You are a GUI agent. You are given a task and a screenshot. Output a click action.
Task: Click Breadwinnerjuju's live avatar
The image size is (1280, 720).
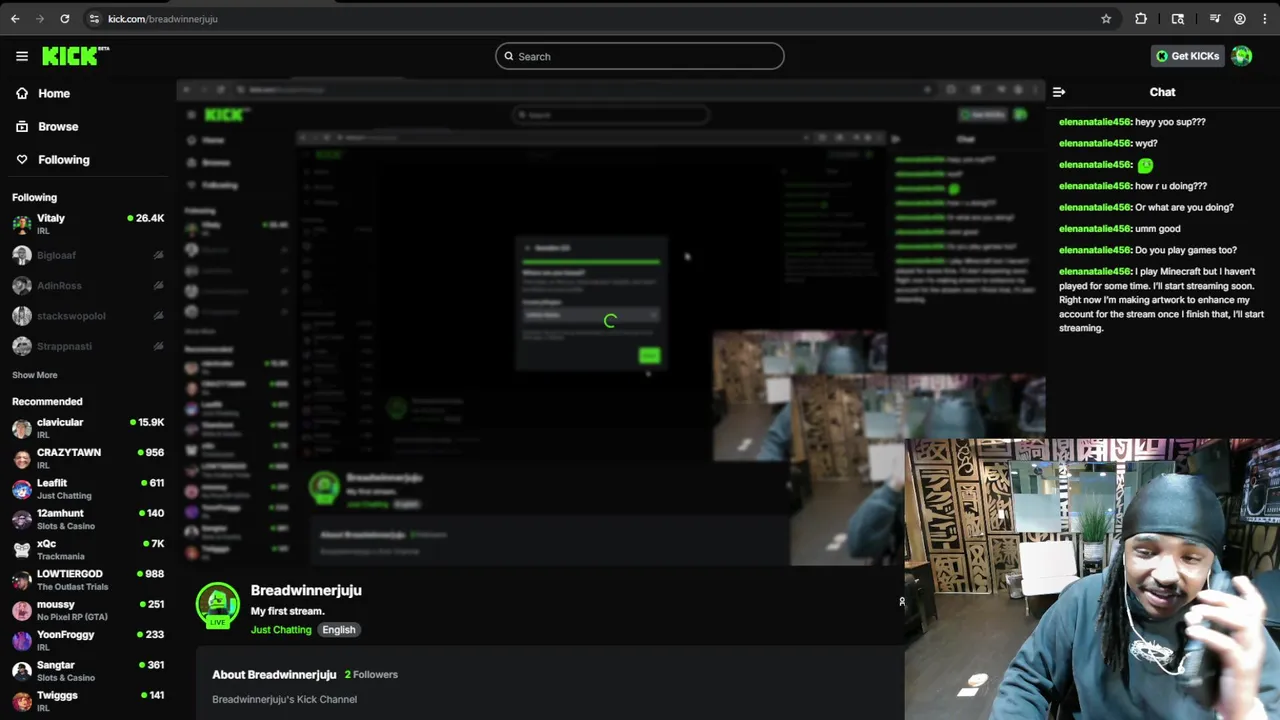coord(218,604)
